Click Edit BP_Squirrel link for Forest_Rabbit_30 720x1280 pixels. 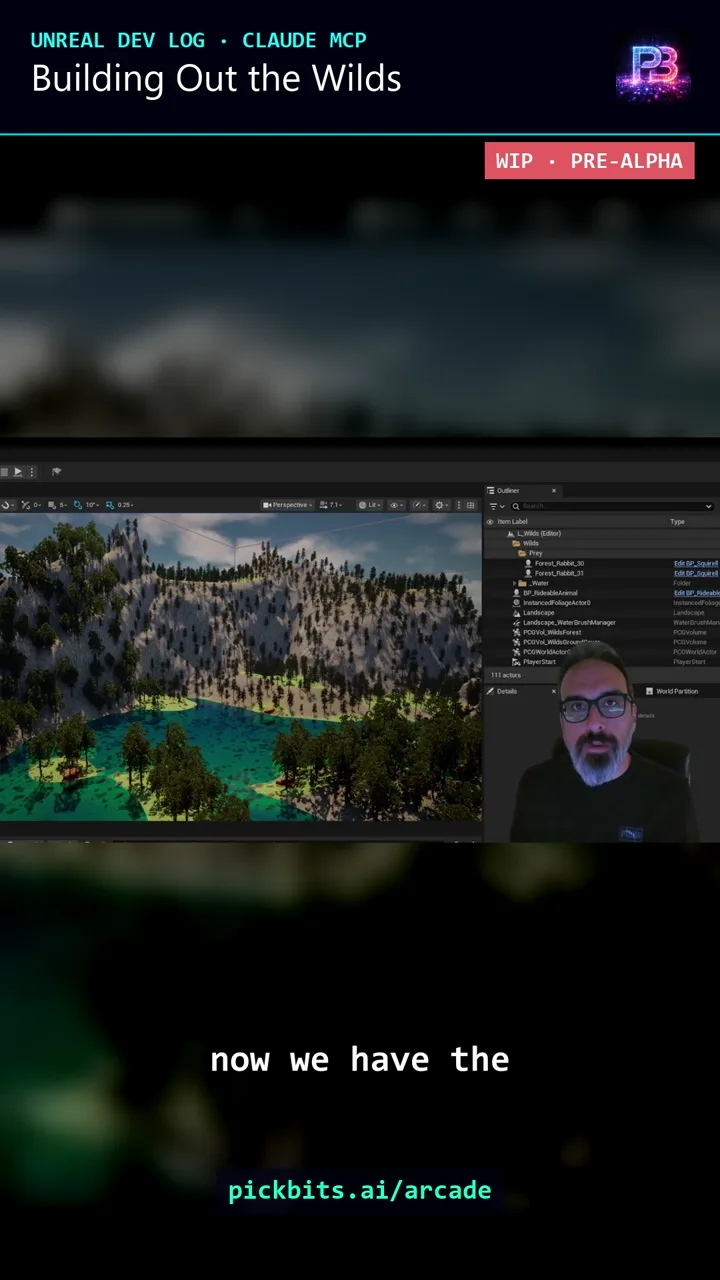pyautogui.click(x=696, y=563)
